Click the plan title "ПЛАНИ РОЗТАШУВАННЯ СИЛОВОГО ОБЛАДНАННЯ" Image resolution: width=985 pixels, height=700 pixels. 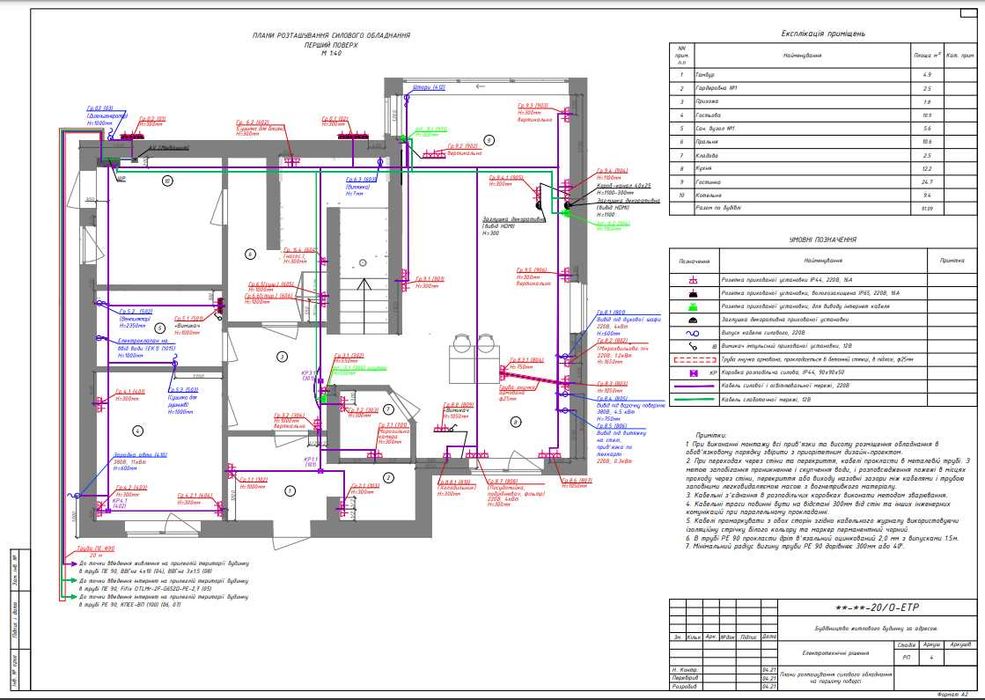[331, 36]
